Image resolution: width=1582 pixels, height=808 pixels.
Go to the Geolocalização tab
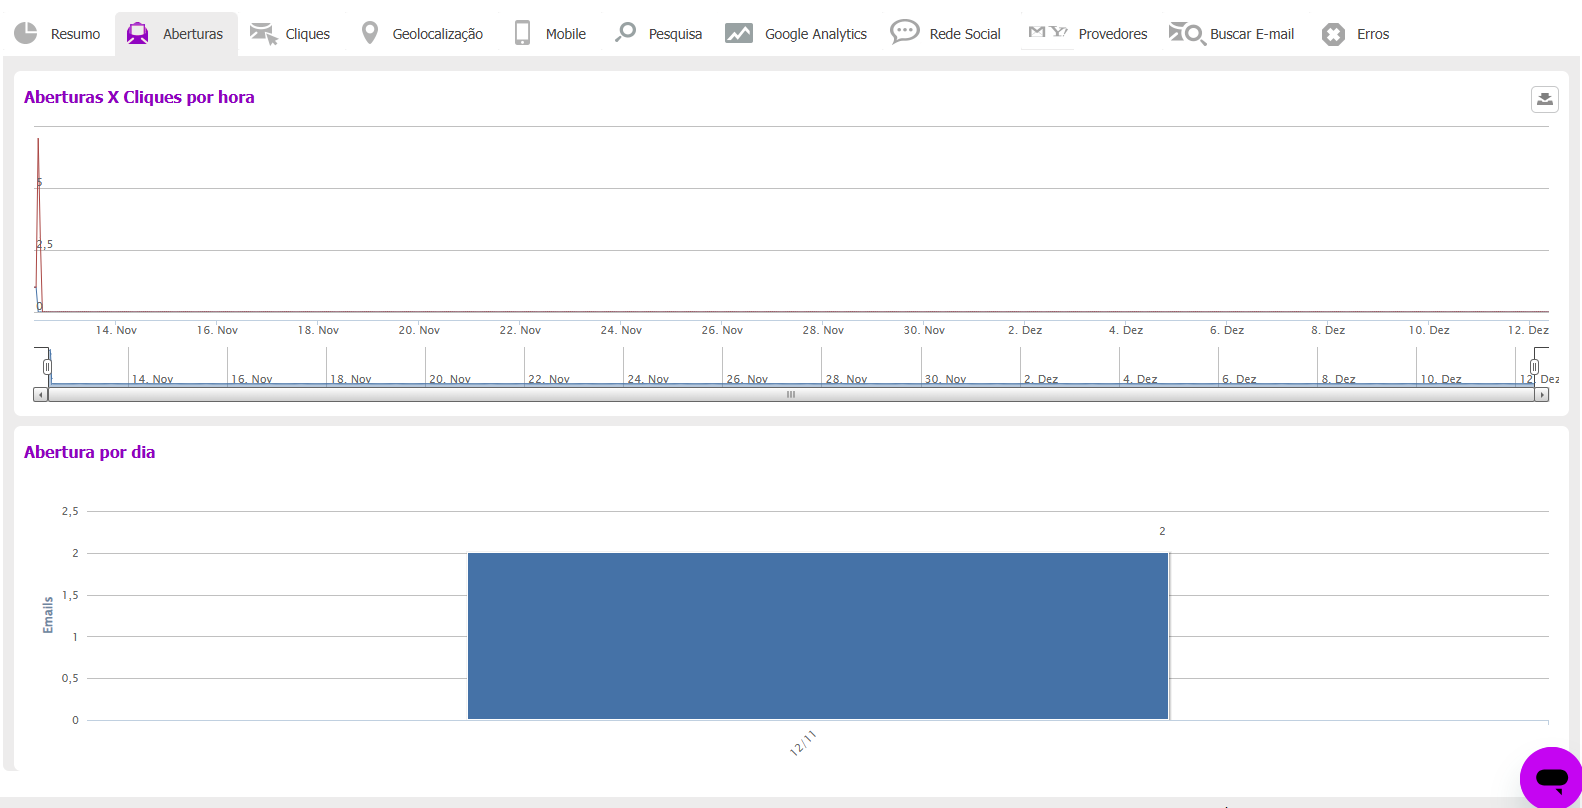point(438,34)
